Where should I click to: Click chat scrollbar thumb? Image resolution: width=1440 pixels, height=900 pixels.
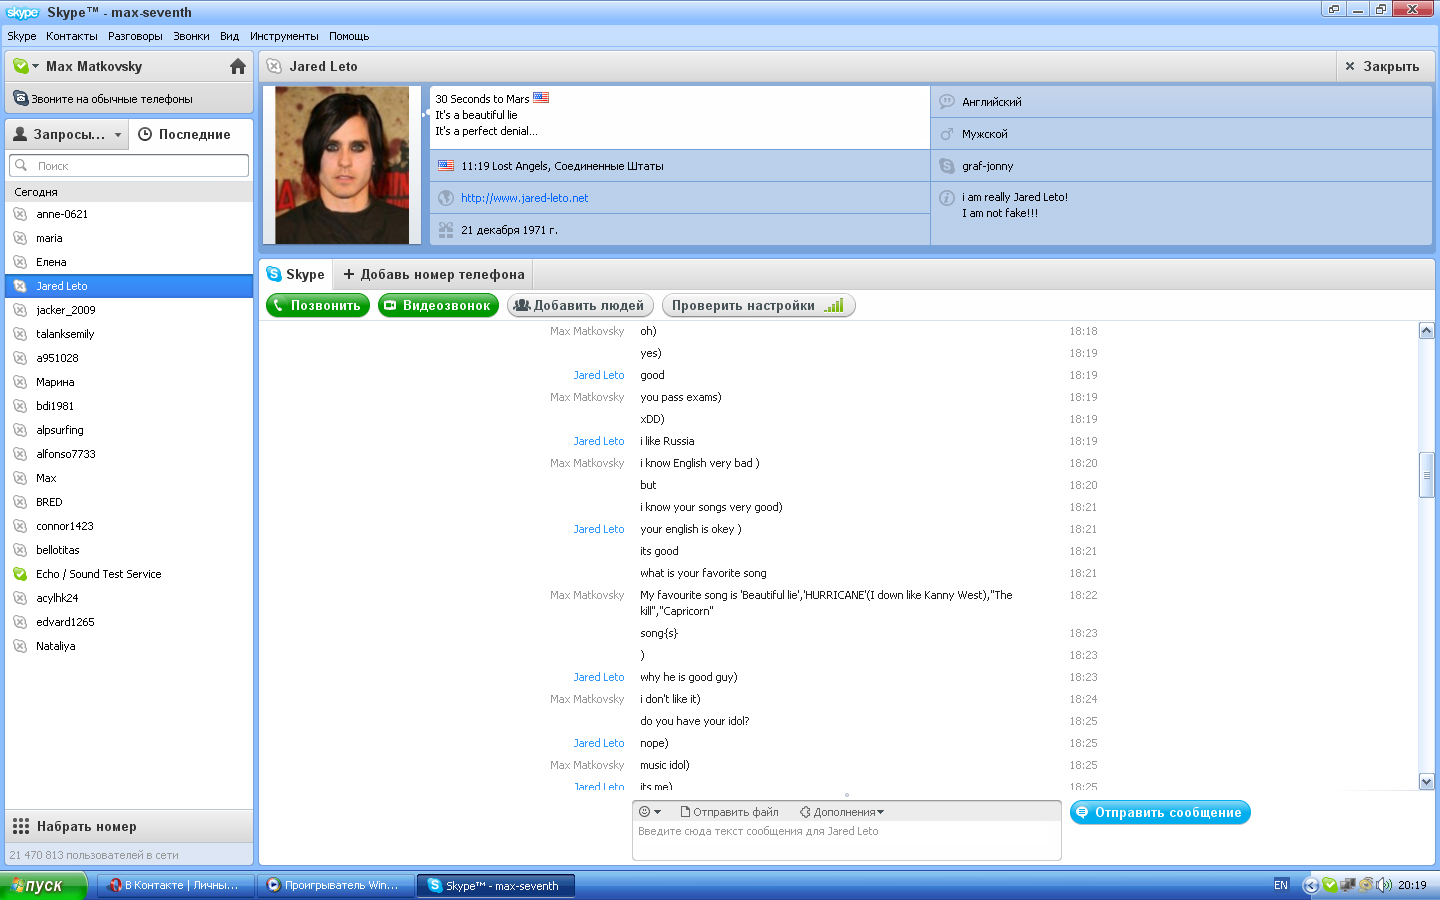(x=1427, y=474)
